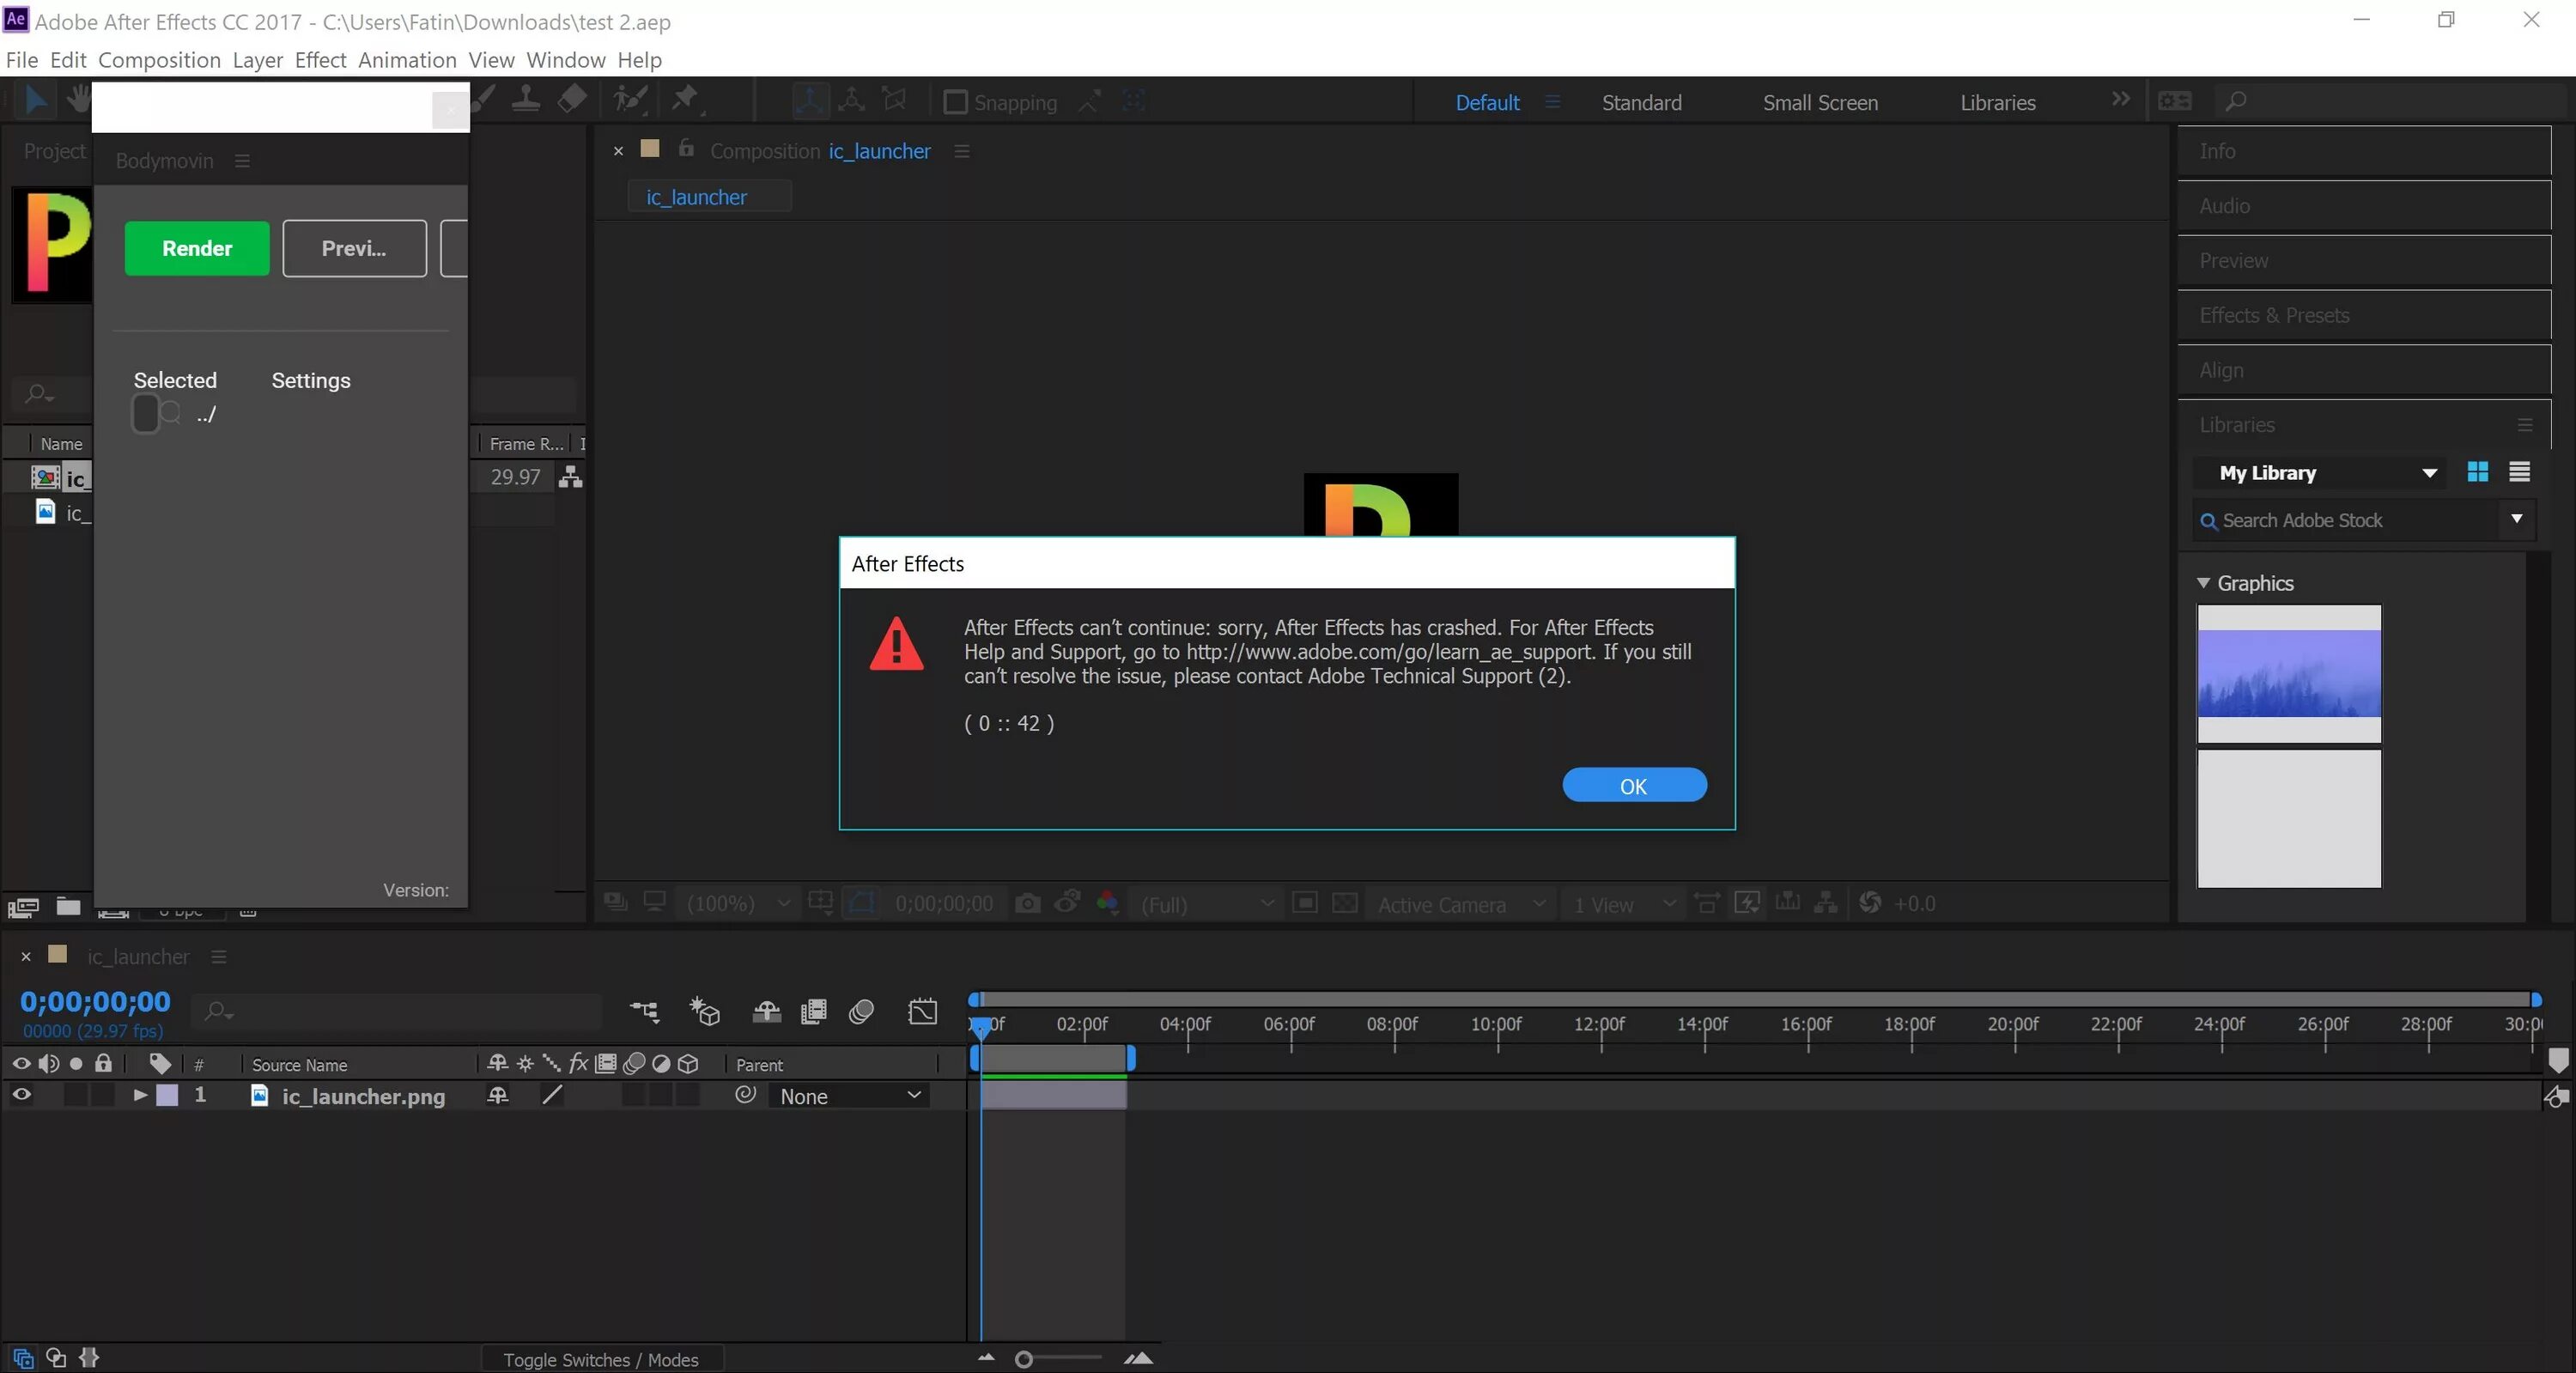The image size is (2576, 1373).
Task: Select the Clone Stamp tool
Action: [x=526, y=100]
